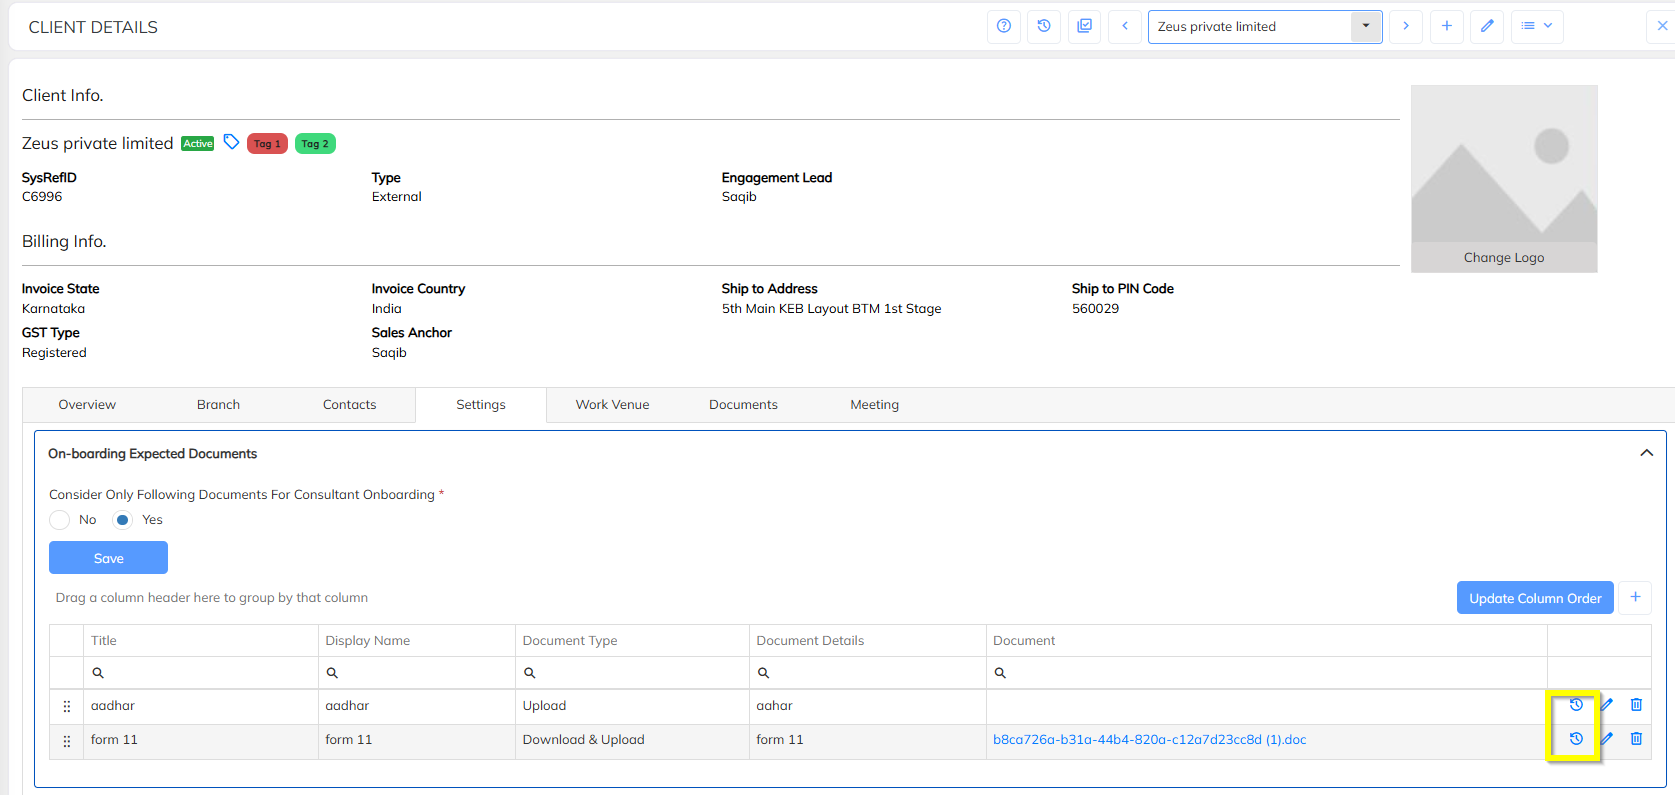The height and width of the screenshot is (795, 1675).
Task: Open the Zeus private limited client dropdown
Action: pos(1365,26)
